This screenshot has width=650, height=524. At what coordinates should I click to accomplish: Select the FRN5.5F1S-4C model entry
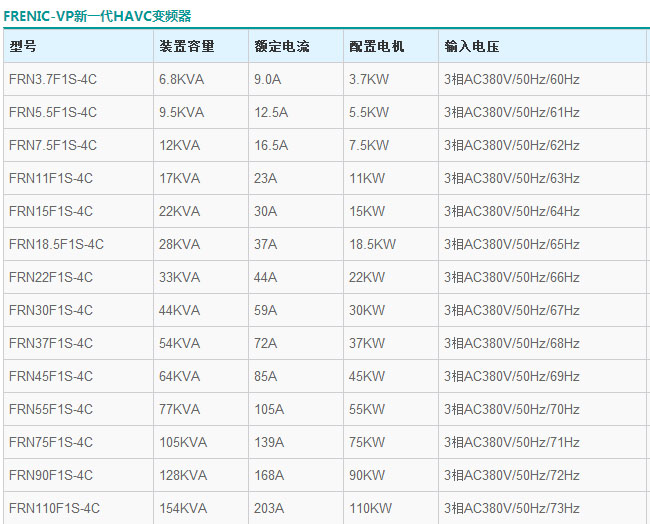click(53, 112)
